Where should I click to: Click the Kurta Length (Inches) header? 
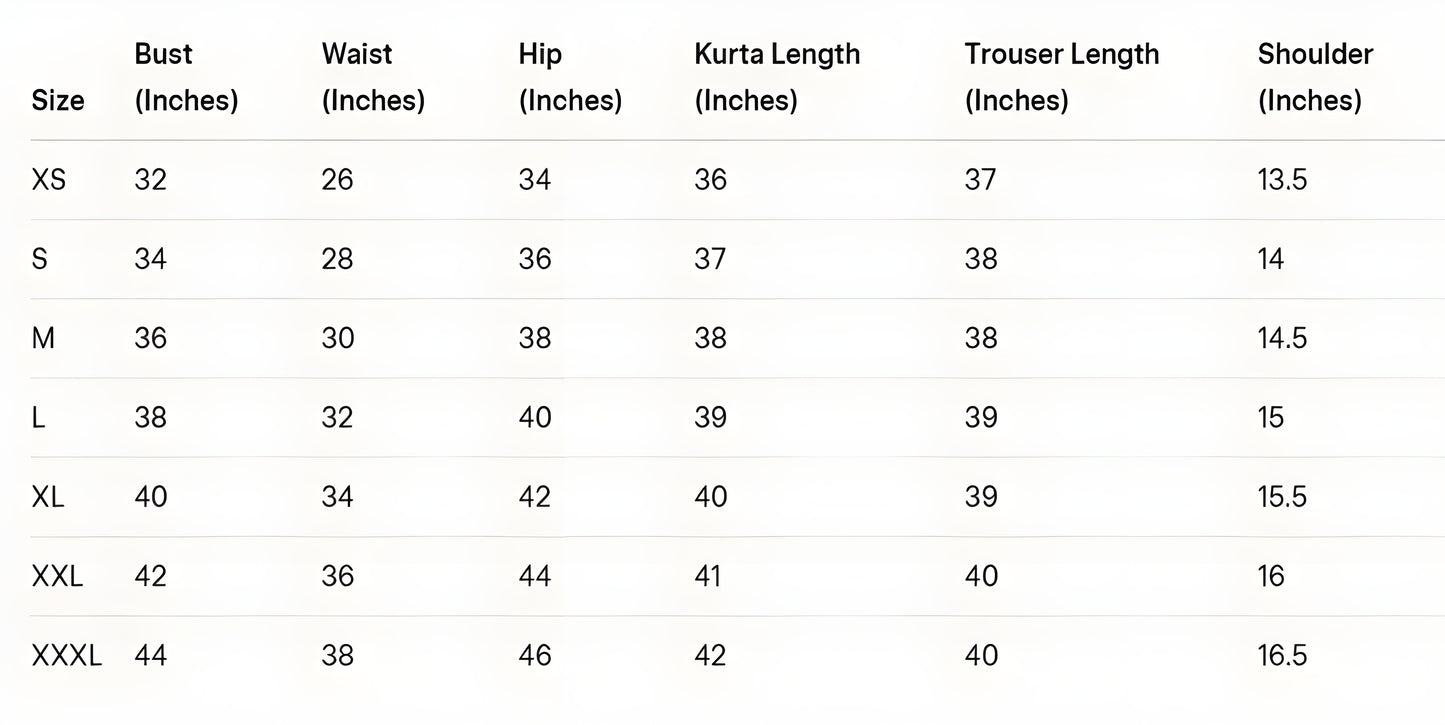click(x=777, y=77)
